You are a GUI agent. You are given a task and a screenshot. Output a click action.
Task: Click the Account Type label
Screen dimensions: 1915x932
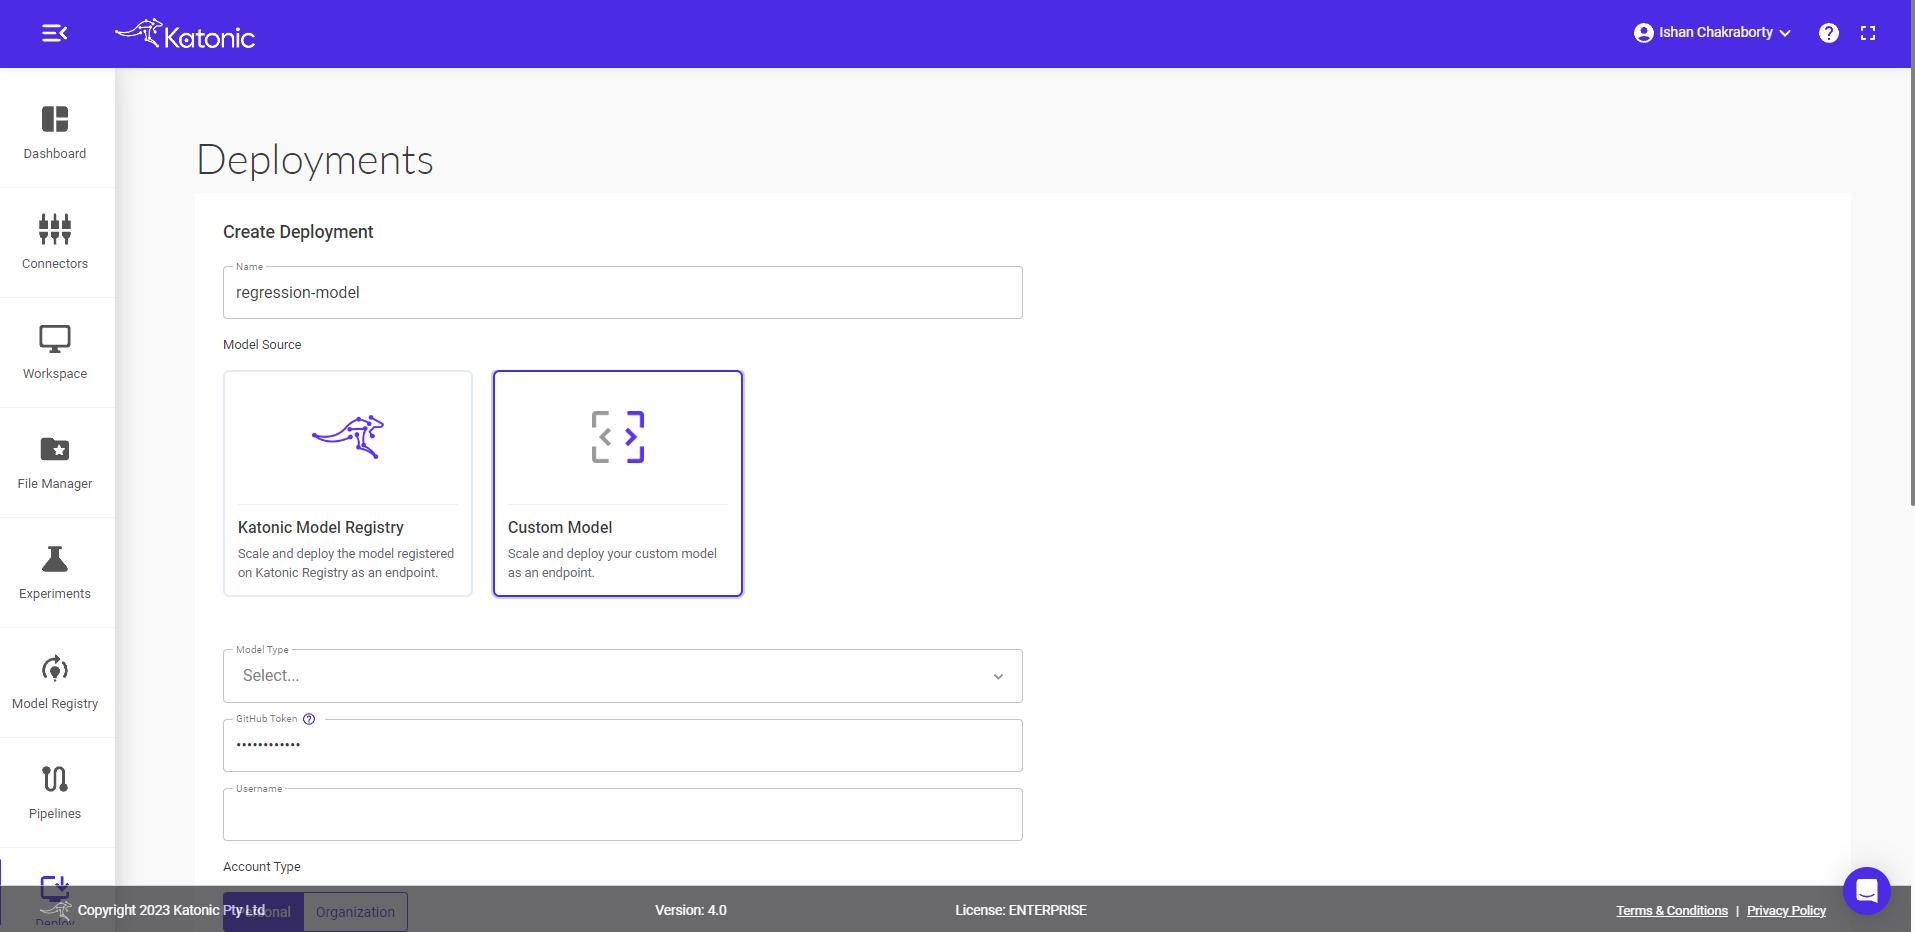click(262, 867)
